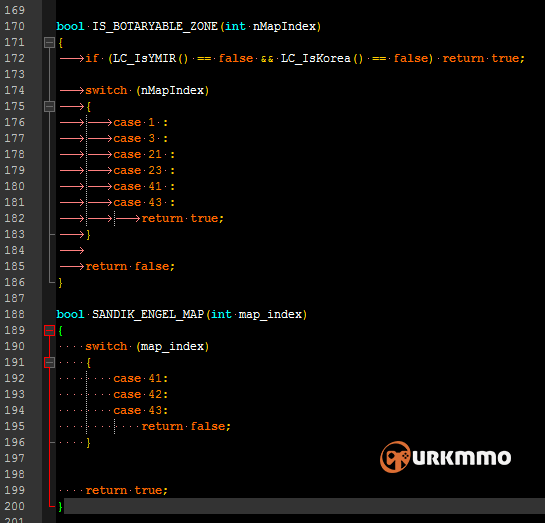Click the URKMMO gamepad logo icon
545x523 pixels.
395,457
